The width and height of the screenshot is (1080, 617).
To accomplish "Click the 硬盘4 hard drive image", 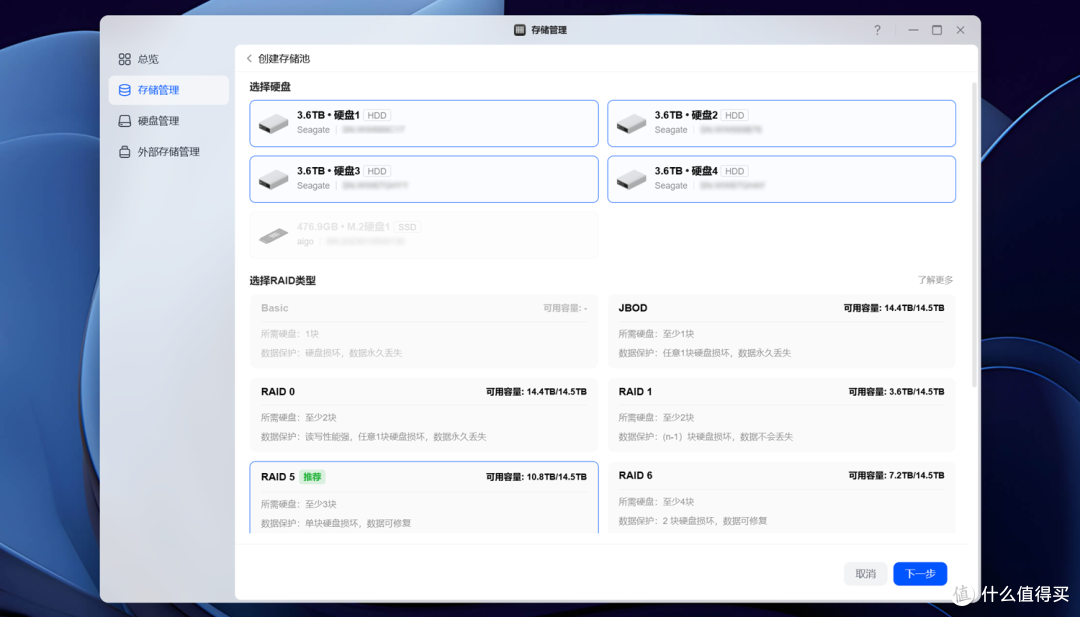I will pyautogui.click(x=631, y=180).
